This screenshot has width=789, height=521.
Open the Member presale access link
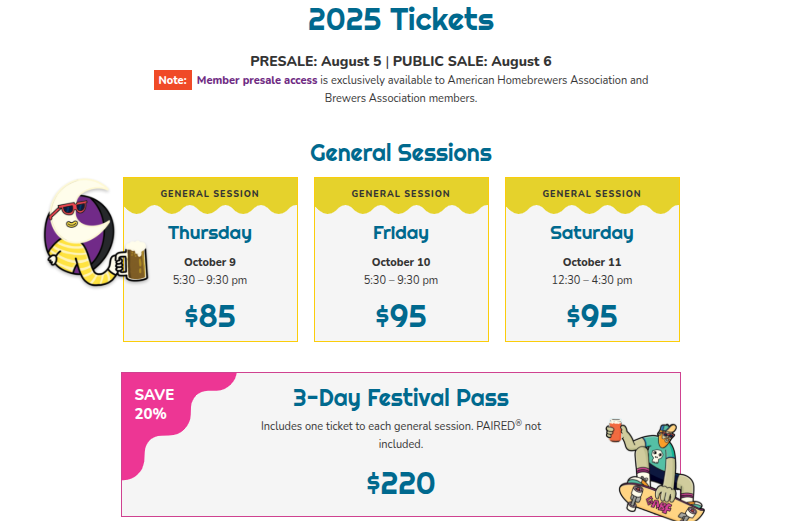257,80
